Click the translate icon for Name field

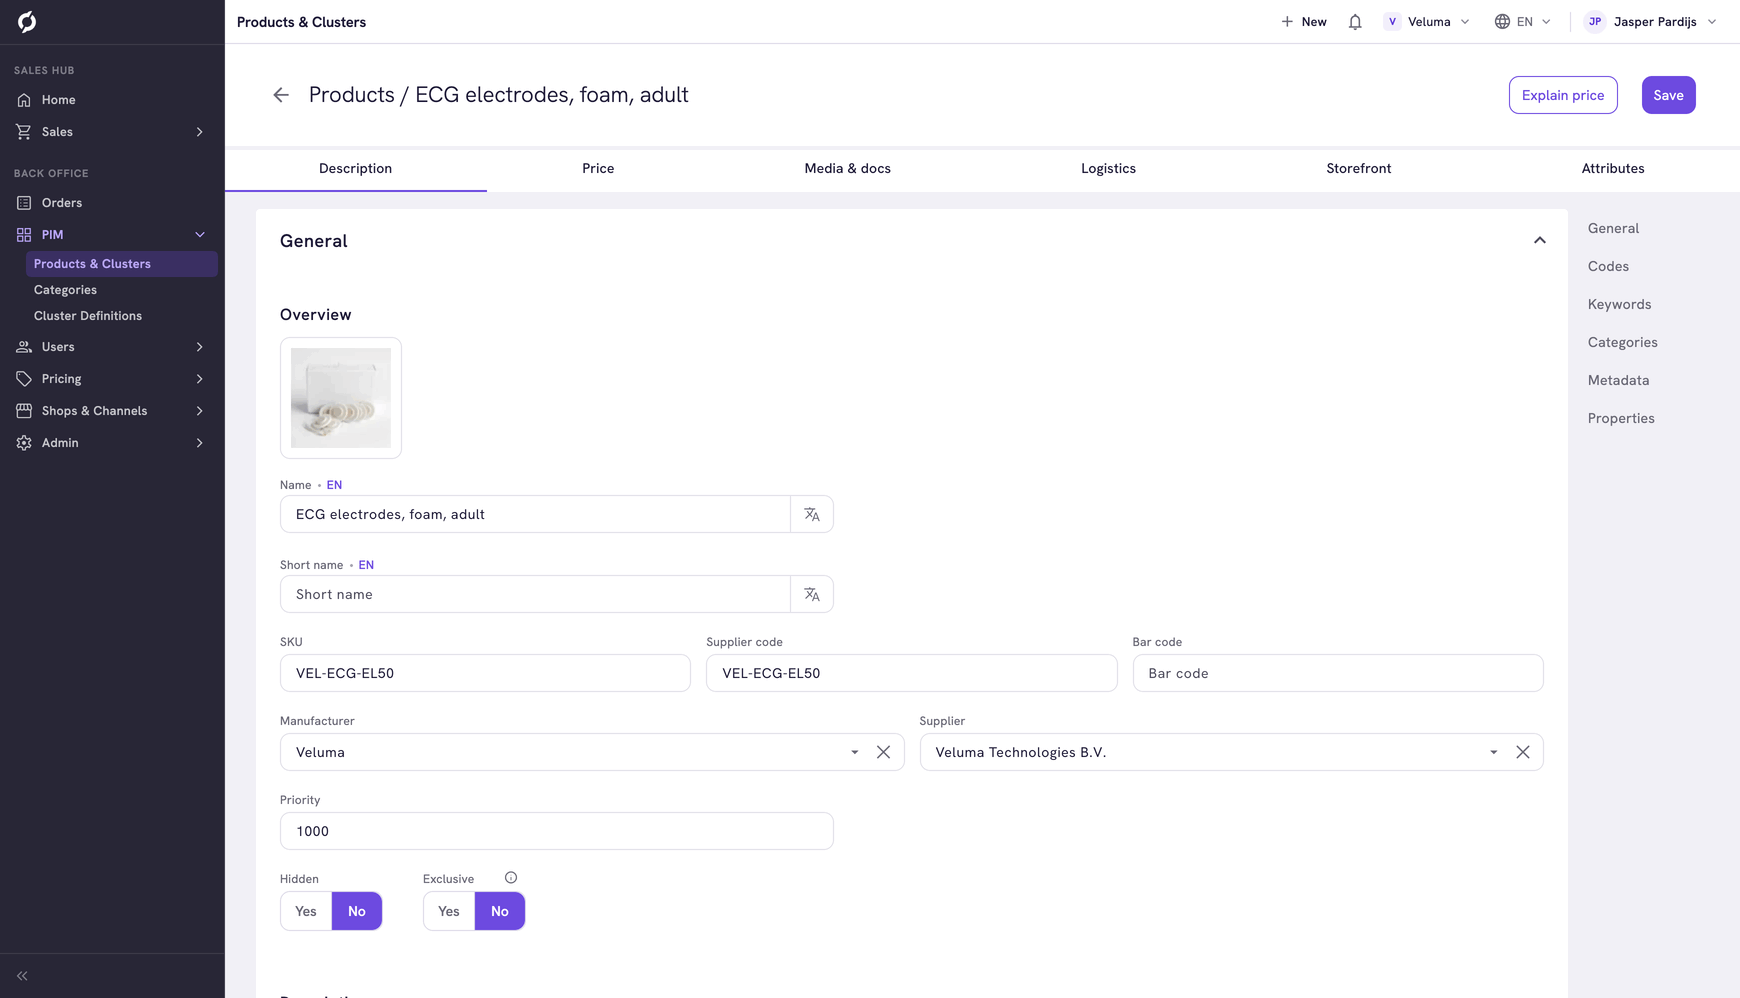point(812,514)
